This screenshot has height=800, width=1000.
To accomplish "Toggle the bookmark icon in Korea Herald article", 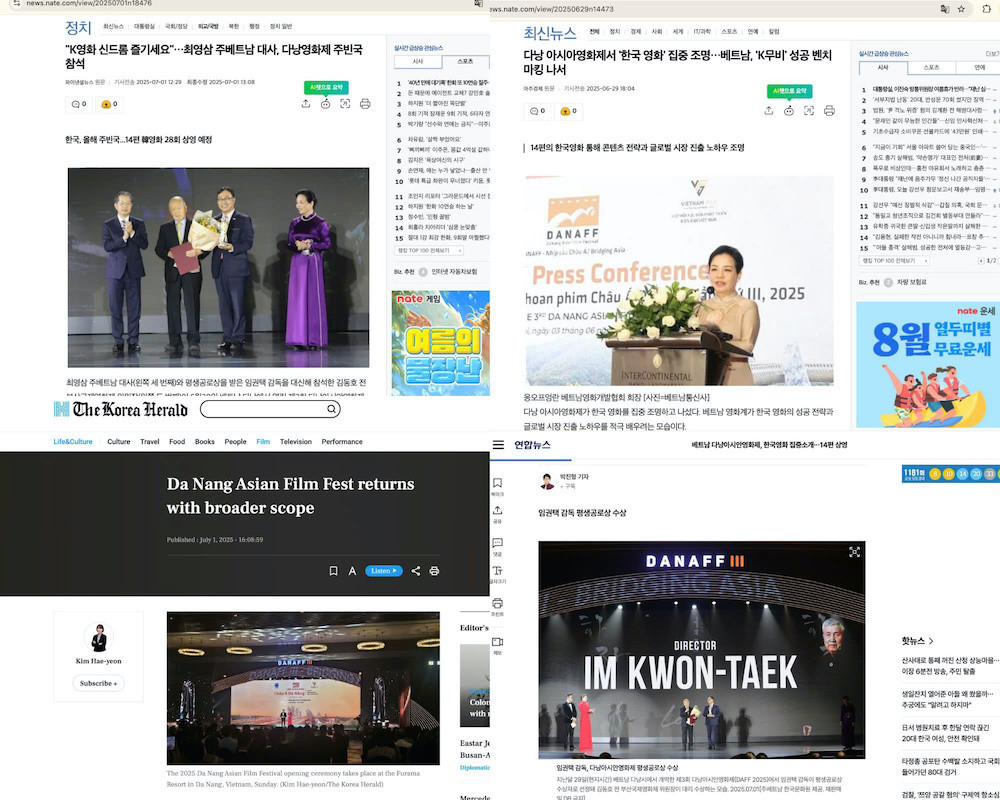I will coord(333,571).
